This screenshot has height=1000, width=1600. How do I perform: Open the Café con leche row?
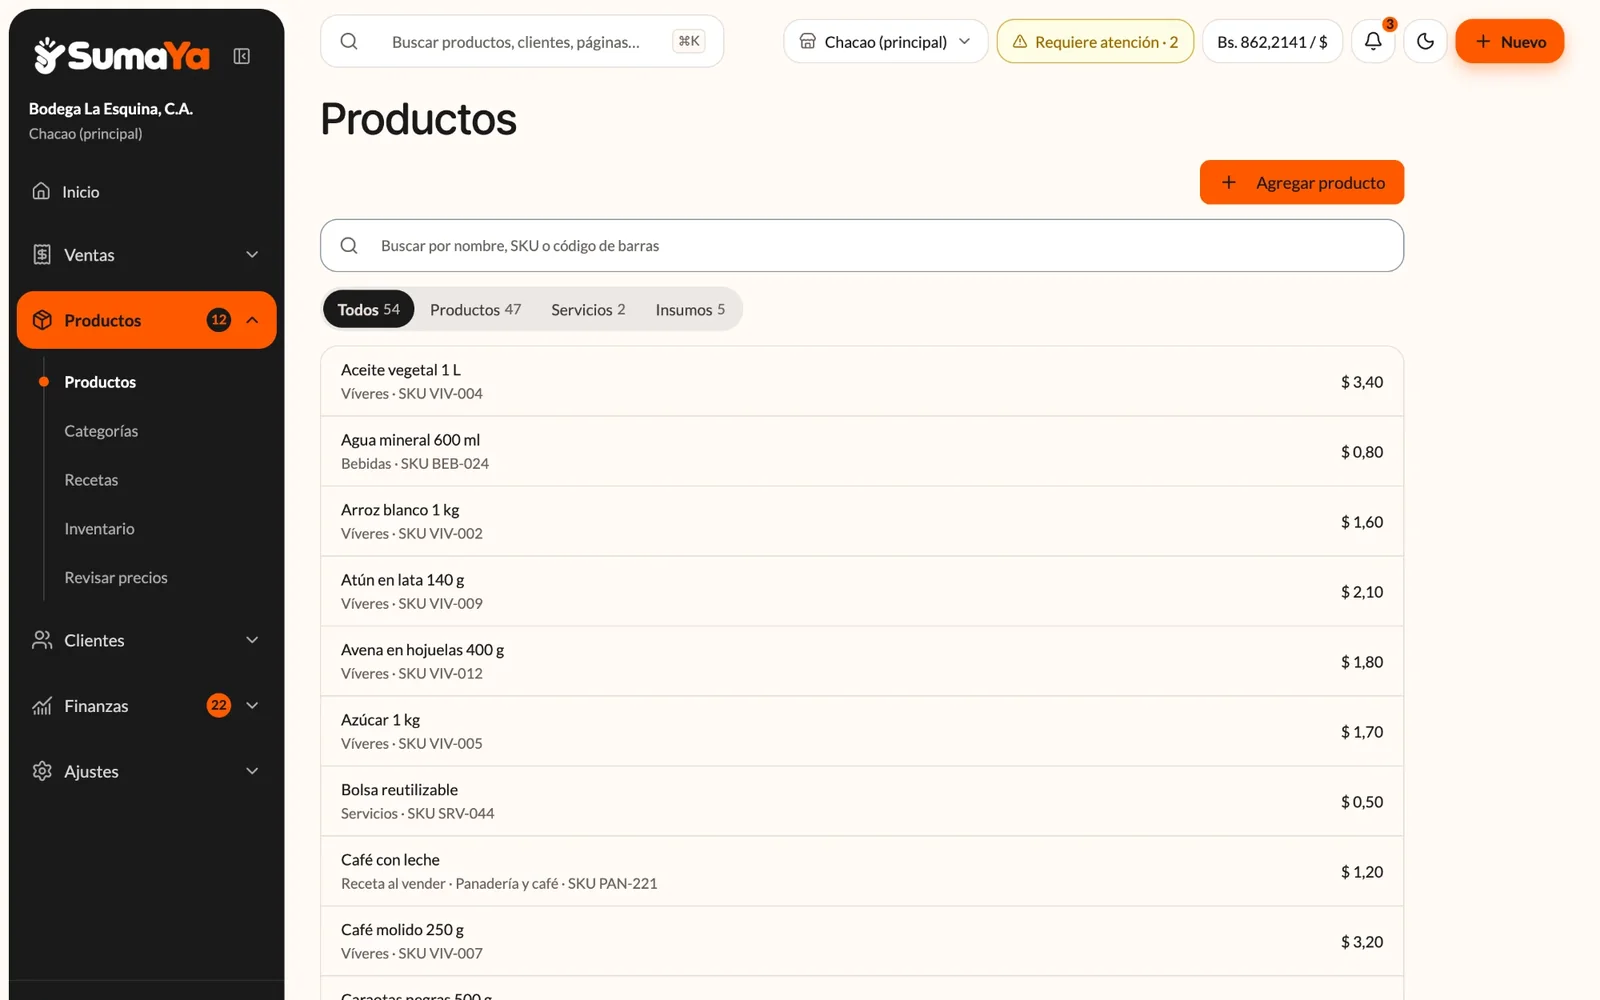pyautogui.click(x=862, y=871)
